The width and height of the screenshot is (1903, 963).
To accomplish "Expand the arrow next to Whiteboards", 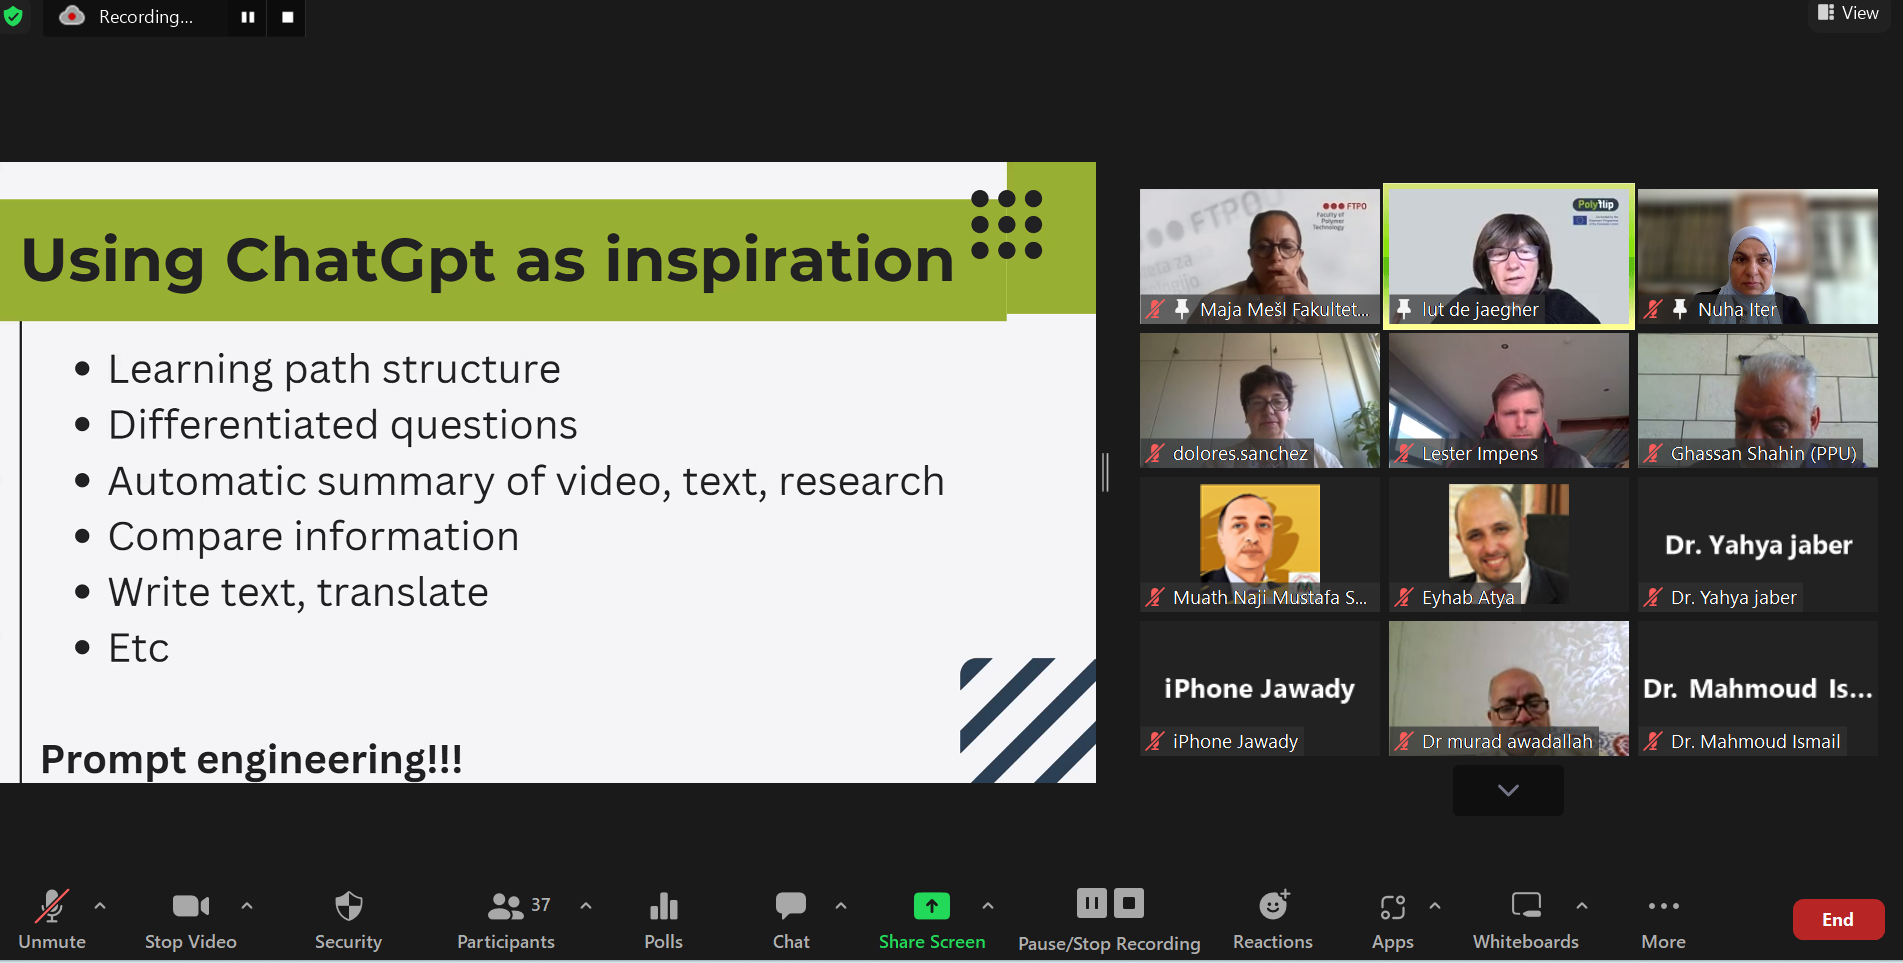I will click(1582, 906).
